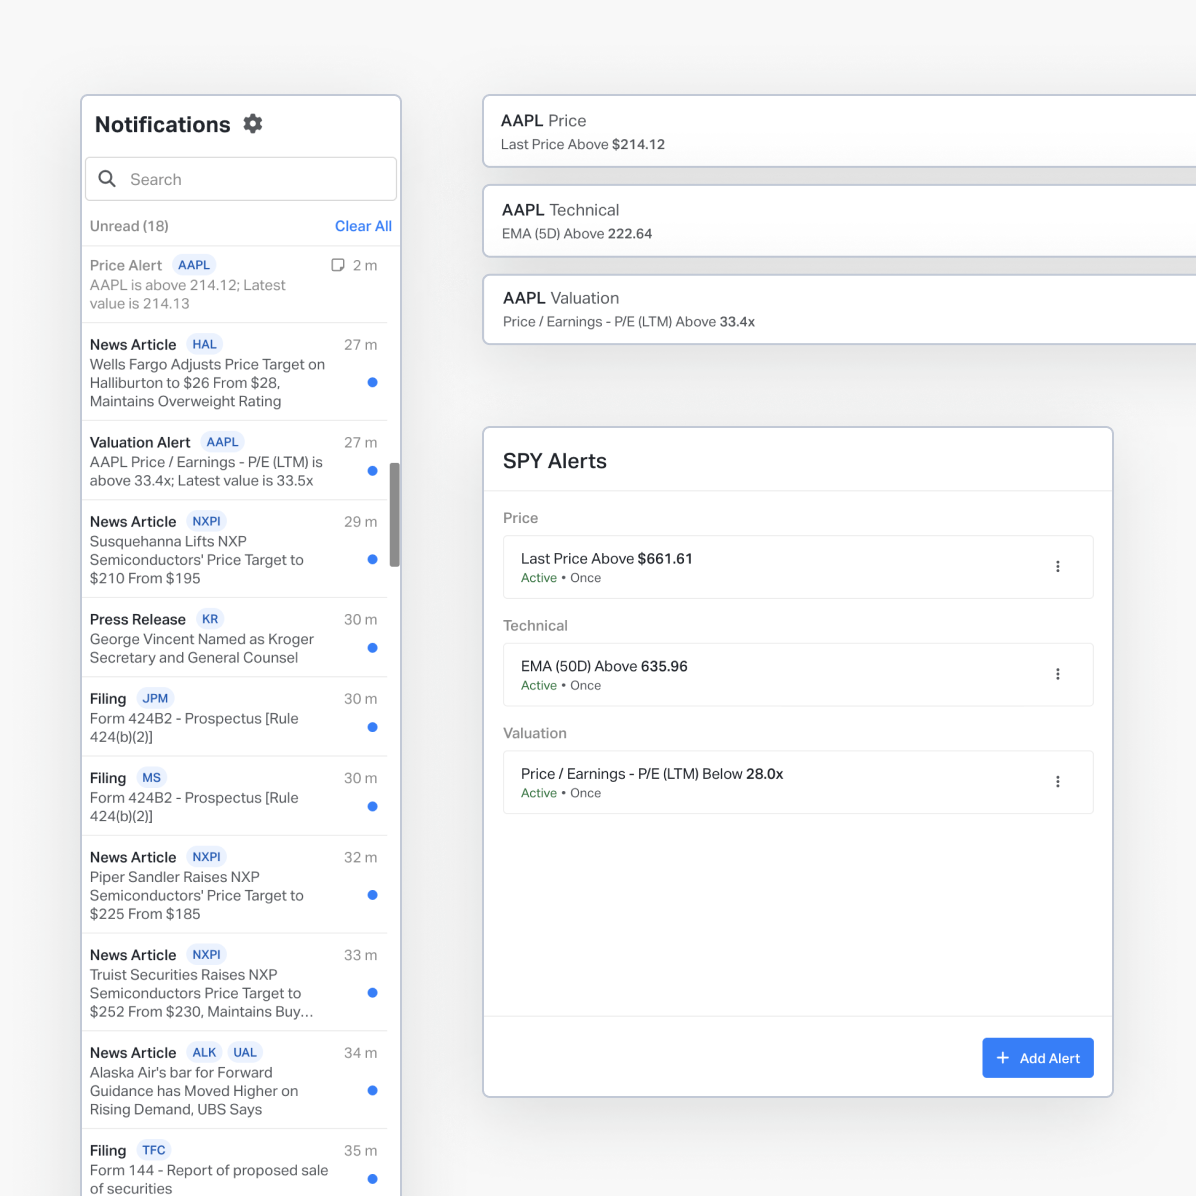Viewport: 1196px width, 1196px height.
Task: Open 'AAPL is above 214.12' price alert
Action: tap(235, 284)
